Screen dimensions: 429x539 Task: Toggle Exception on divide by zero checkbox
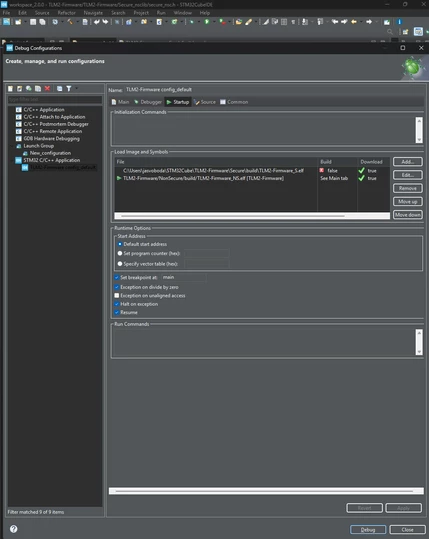(117, 287)
